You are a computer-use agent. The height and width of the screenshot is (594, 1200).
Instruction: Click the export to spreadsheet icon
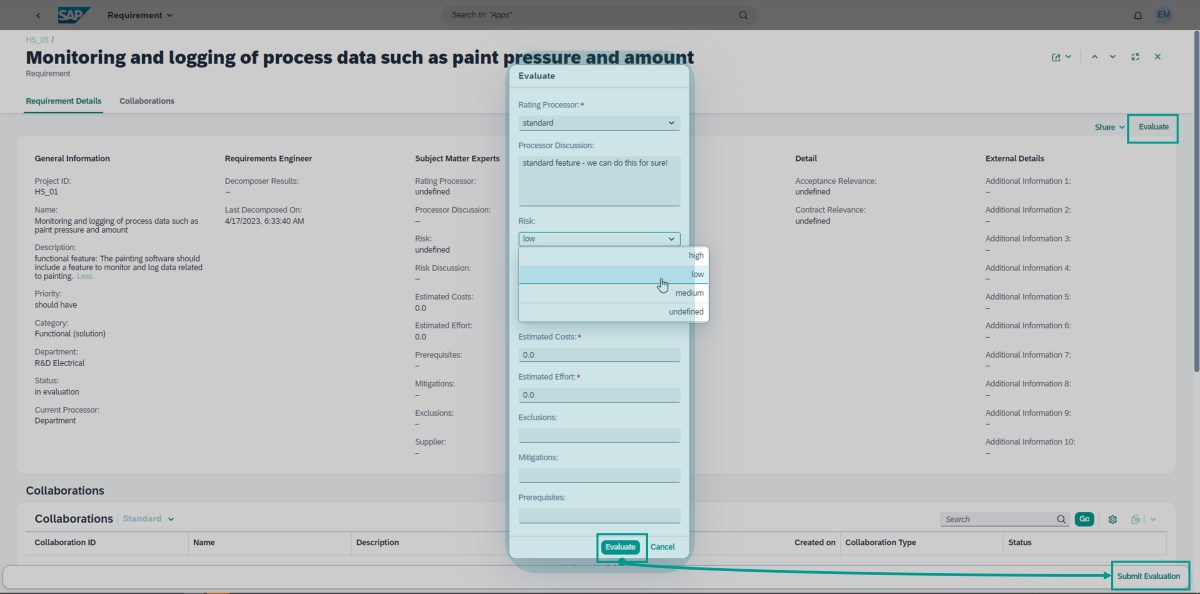(x=1136, y=519)
